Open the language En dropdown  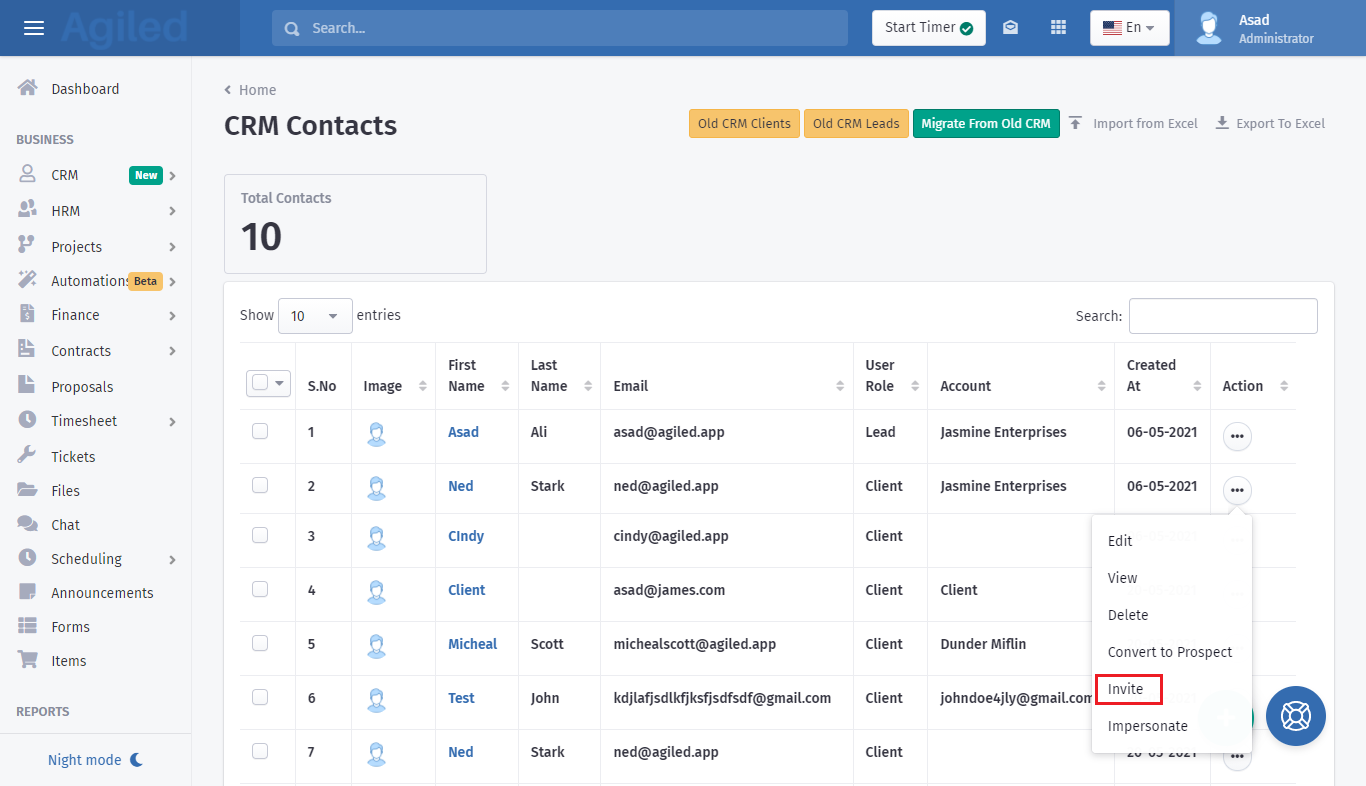coord(1129,28)
